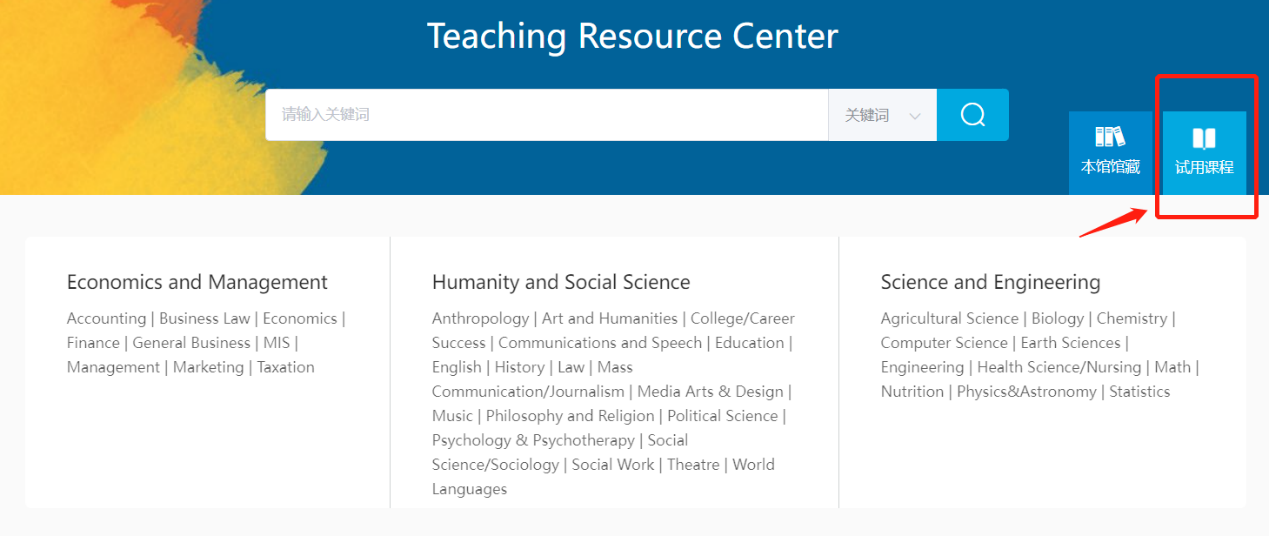Browse the Computer Science category

point(944,342)
